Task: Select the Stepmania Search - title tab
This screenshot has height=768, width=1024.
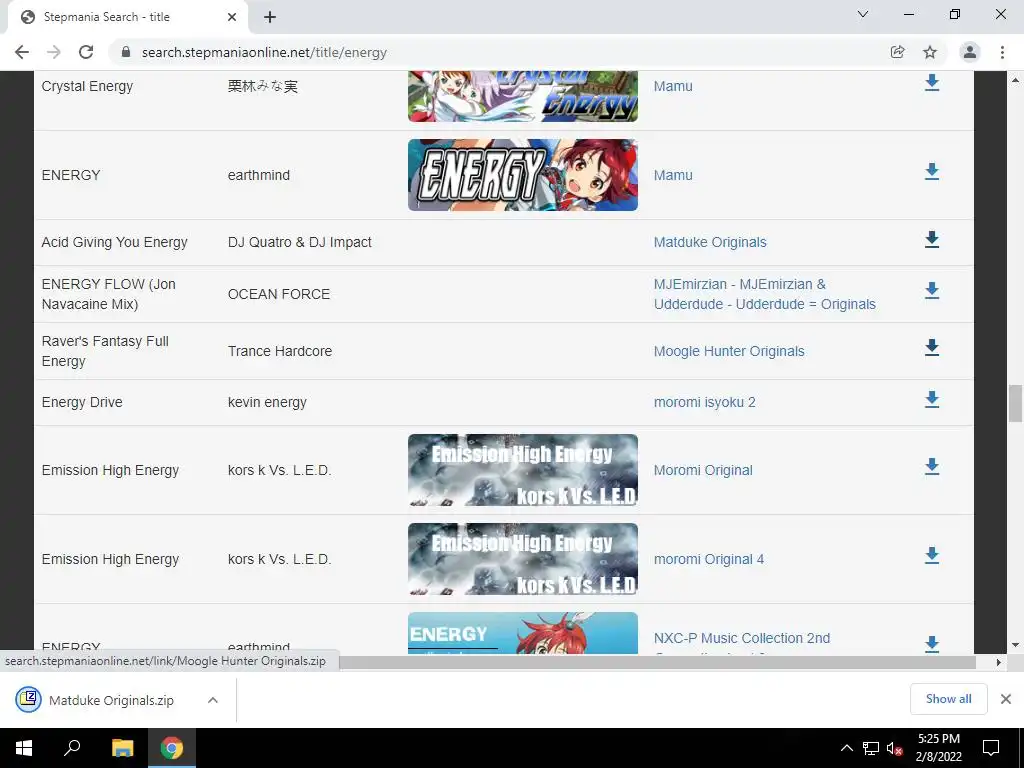Action: 127,17
